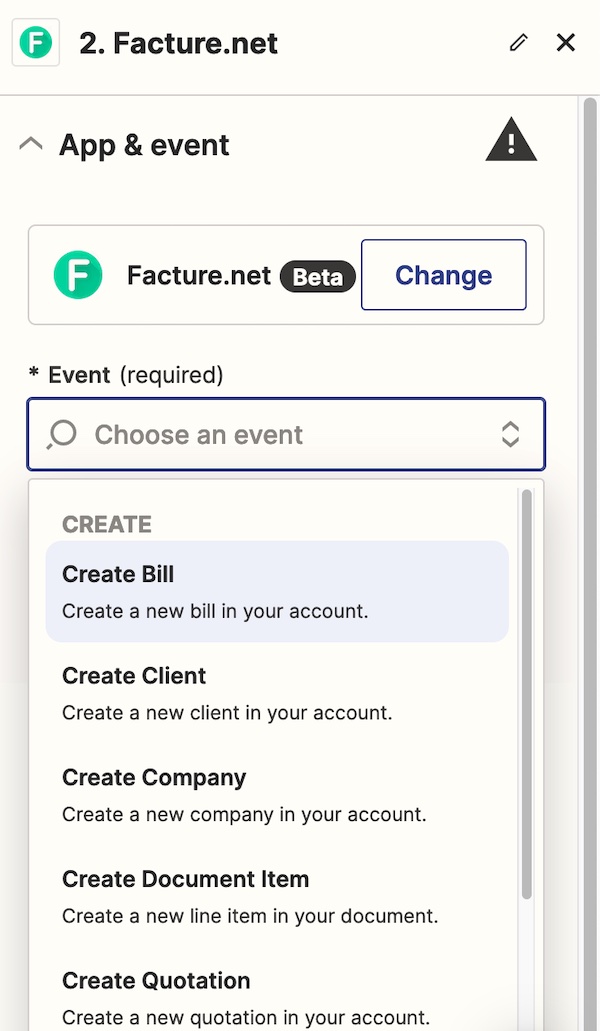The height and width of the screenshot is (1031, 600).
Task: Click the App & event heading
Action: coord(144,145)
